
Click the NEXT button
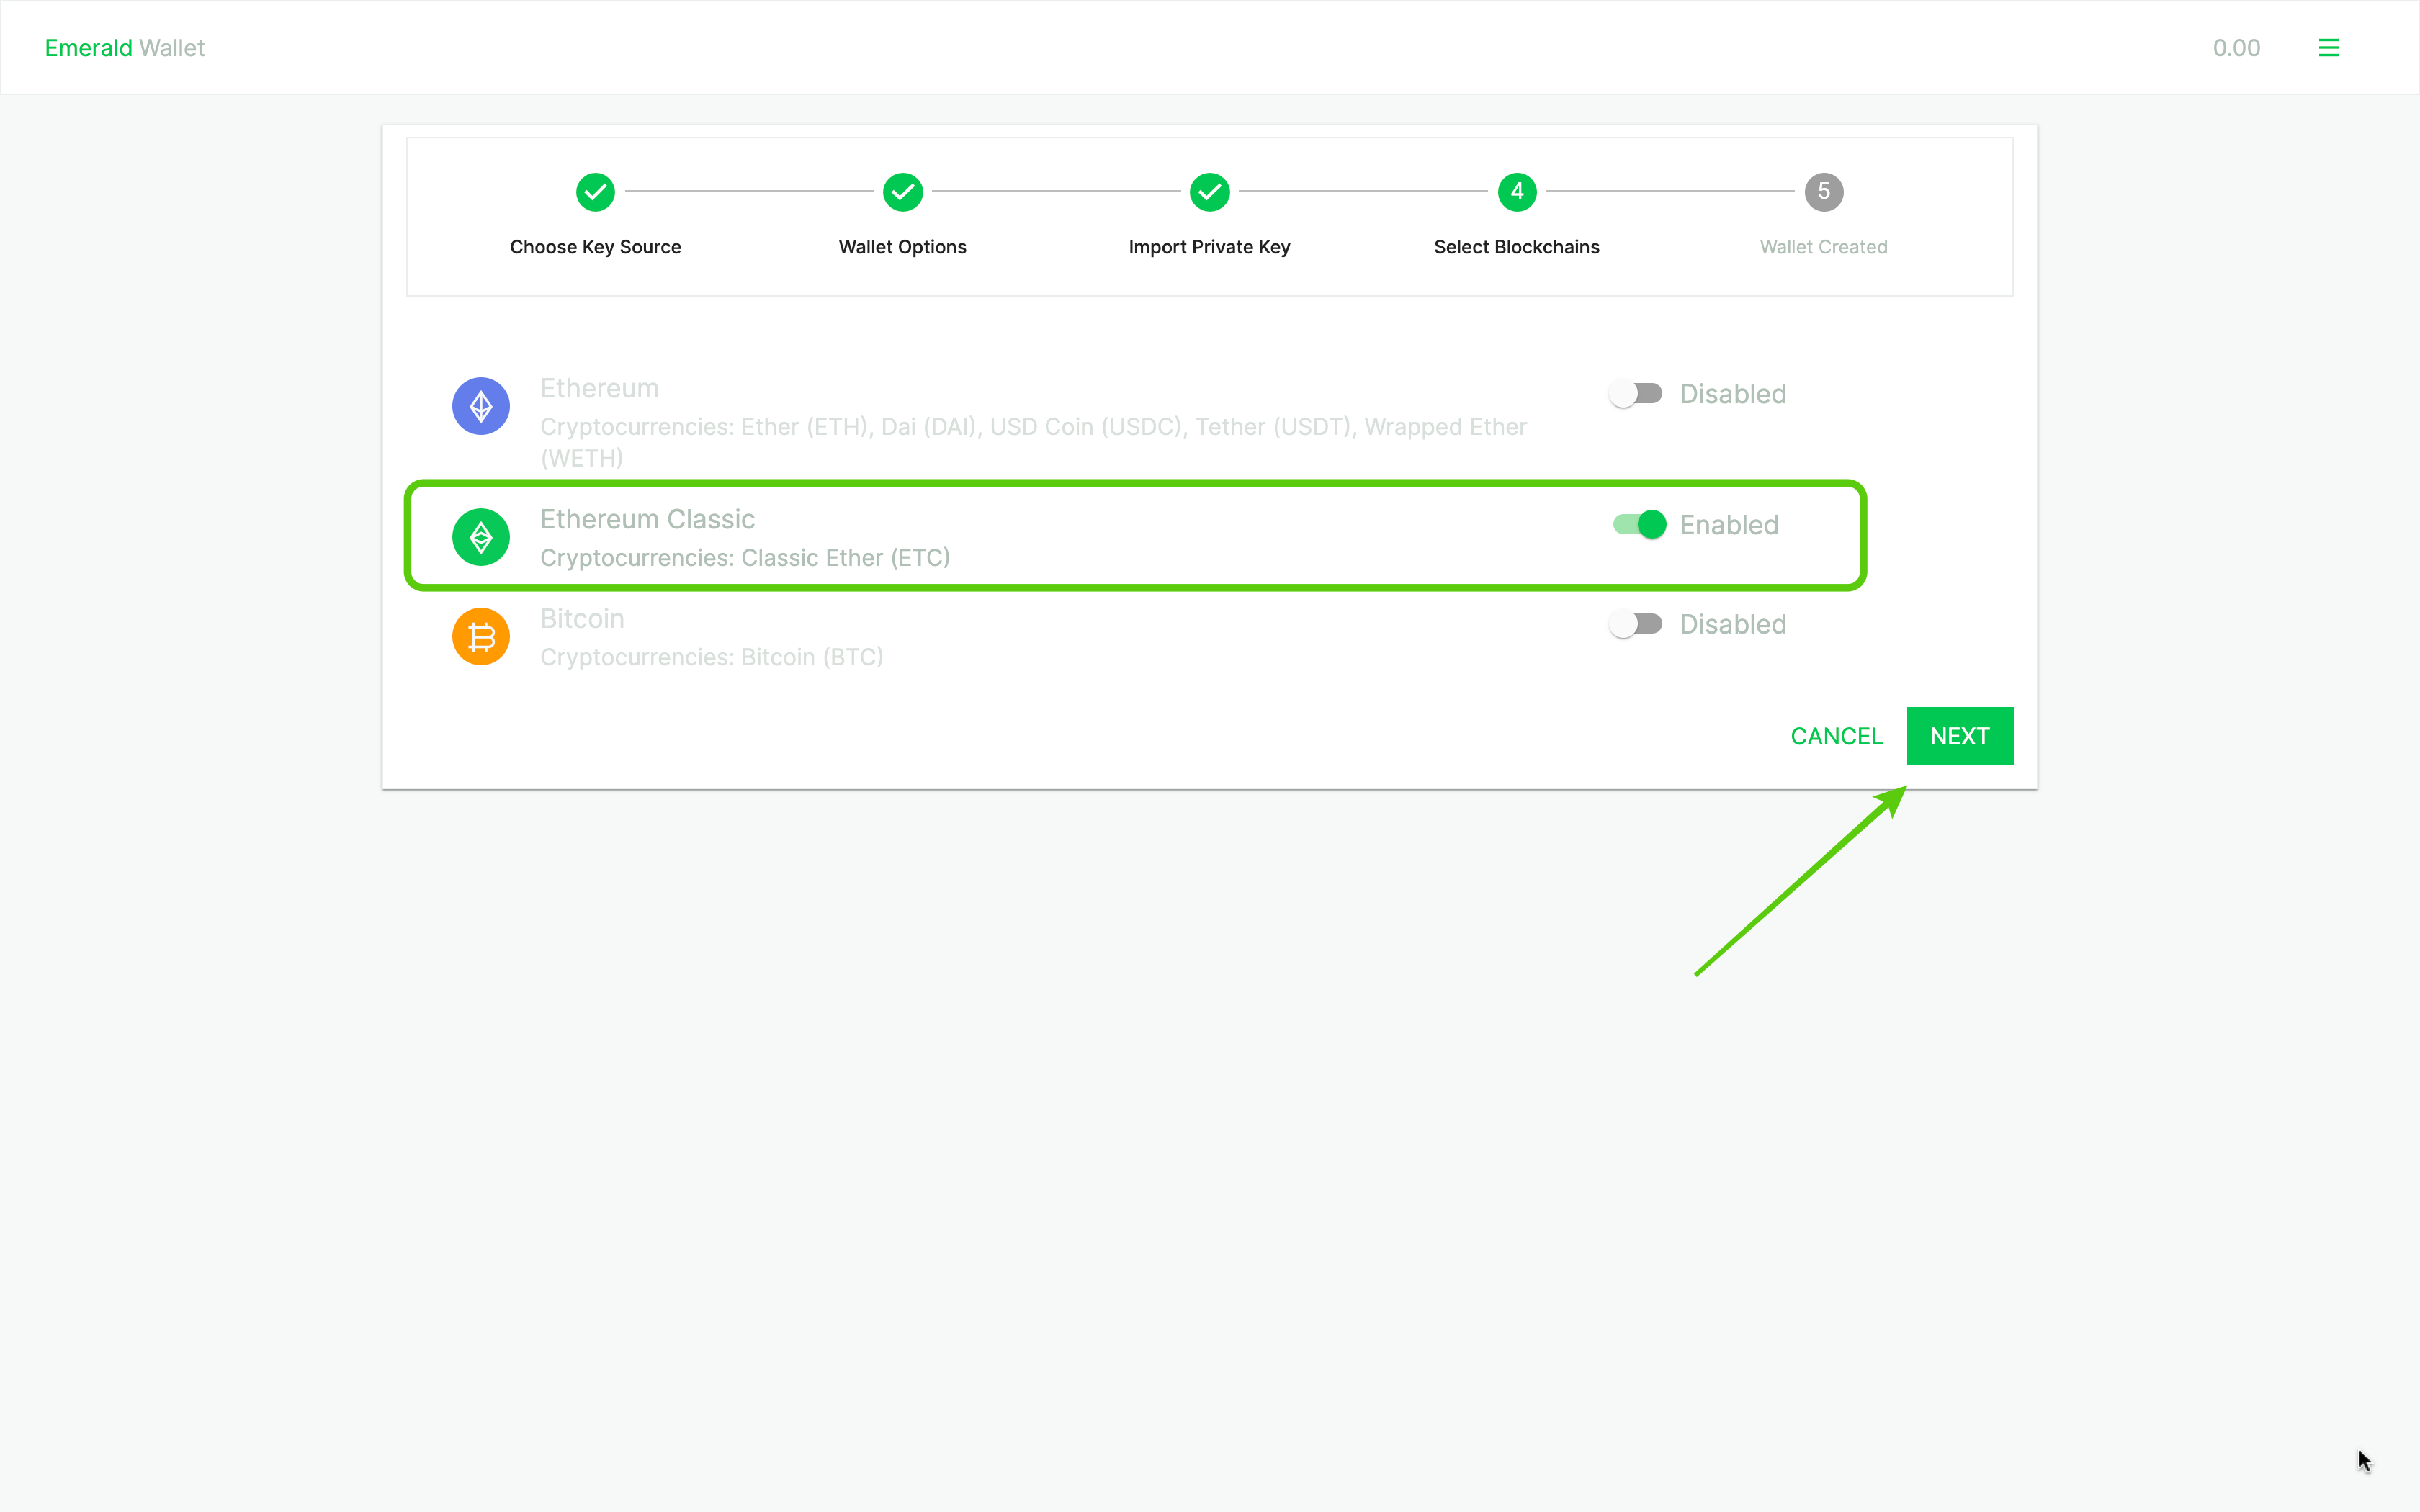tap(1960, 735)
